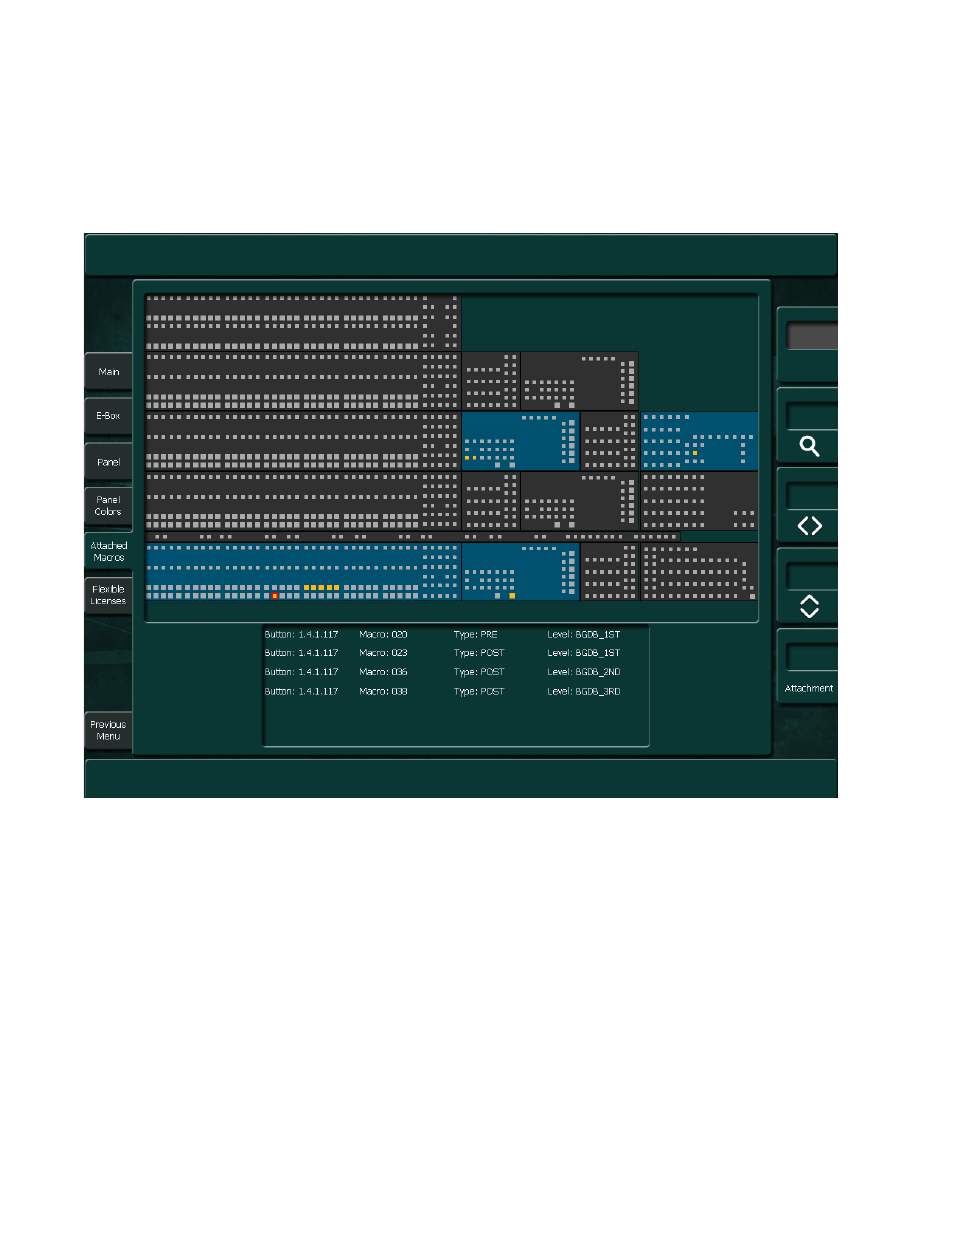Open the Panel tab
Image resolution: width=954 pixels, height=1235 pixels.
pos(108,462)
